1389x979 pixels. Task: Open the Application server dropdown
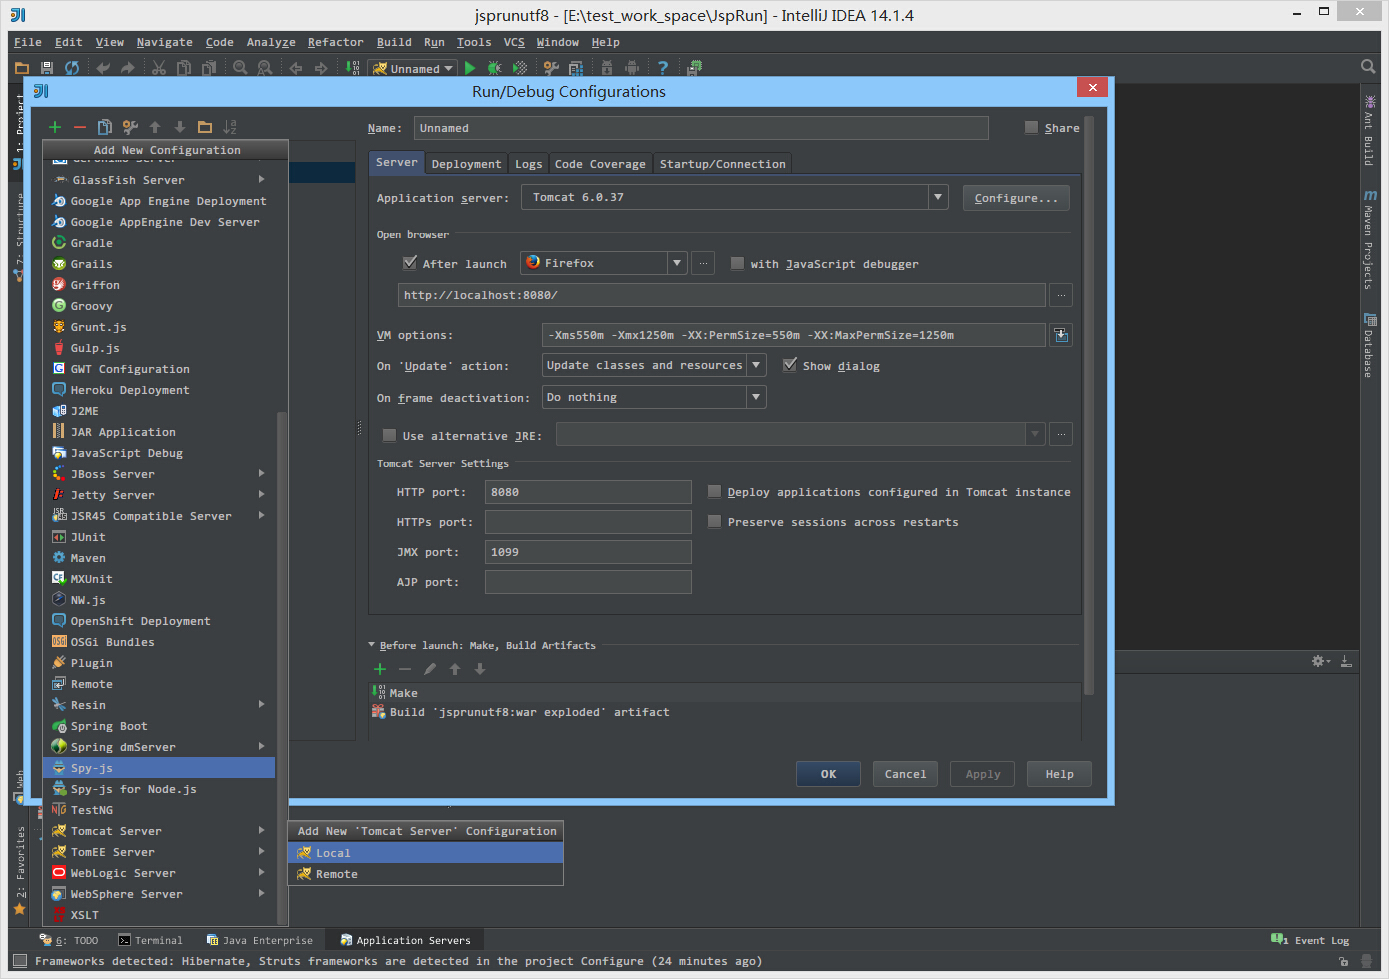[937, 197]
